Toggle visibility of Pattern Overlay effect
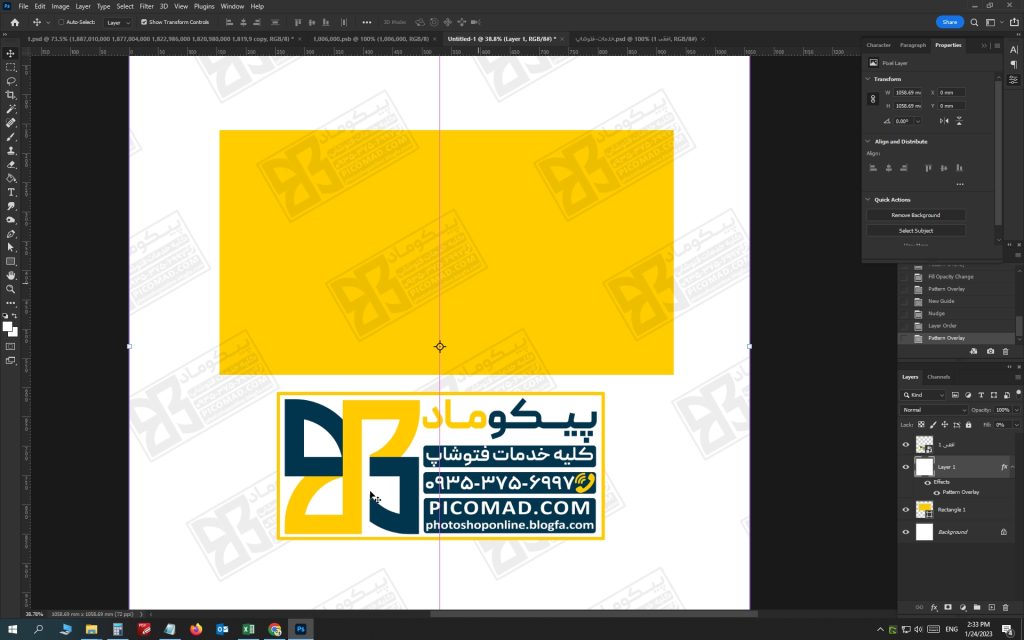The image size is (1024, 640). (936, 492)
